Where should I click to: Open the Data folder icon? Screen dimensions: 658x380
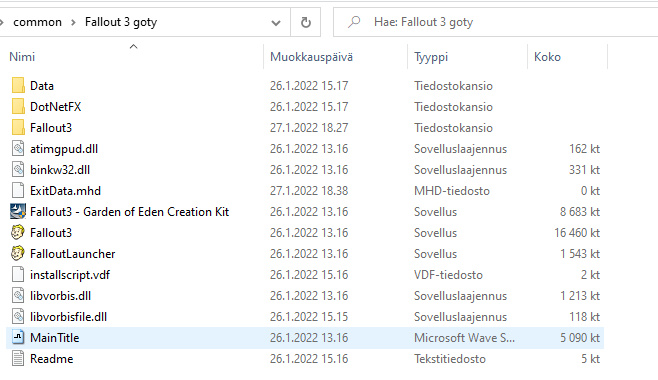18,86
